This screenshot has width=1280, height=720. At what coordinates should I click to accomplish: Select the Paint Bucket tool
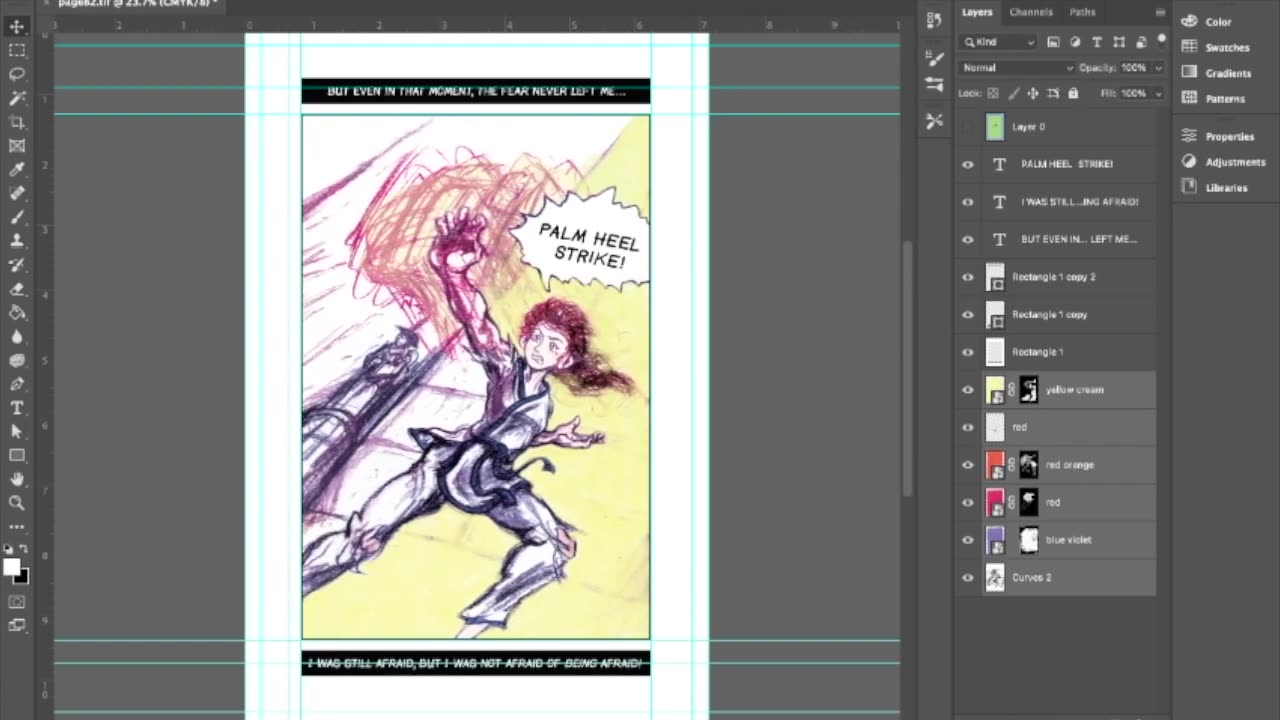tap(17, 313)
